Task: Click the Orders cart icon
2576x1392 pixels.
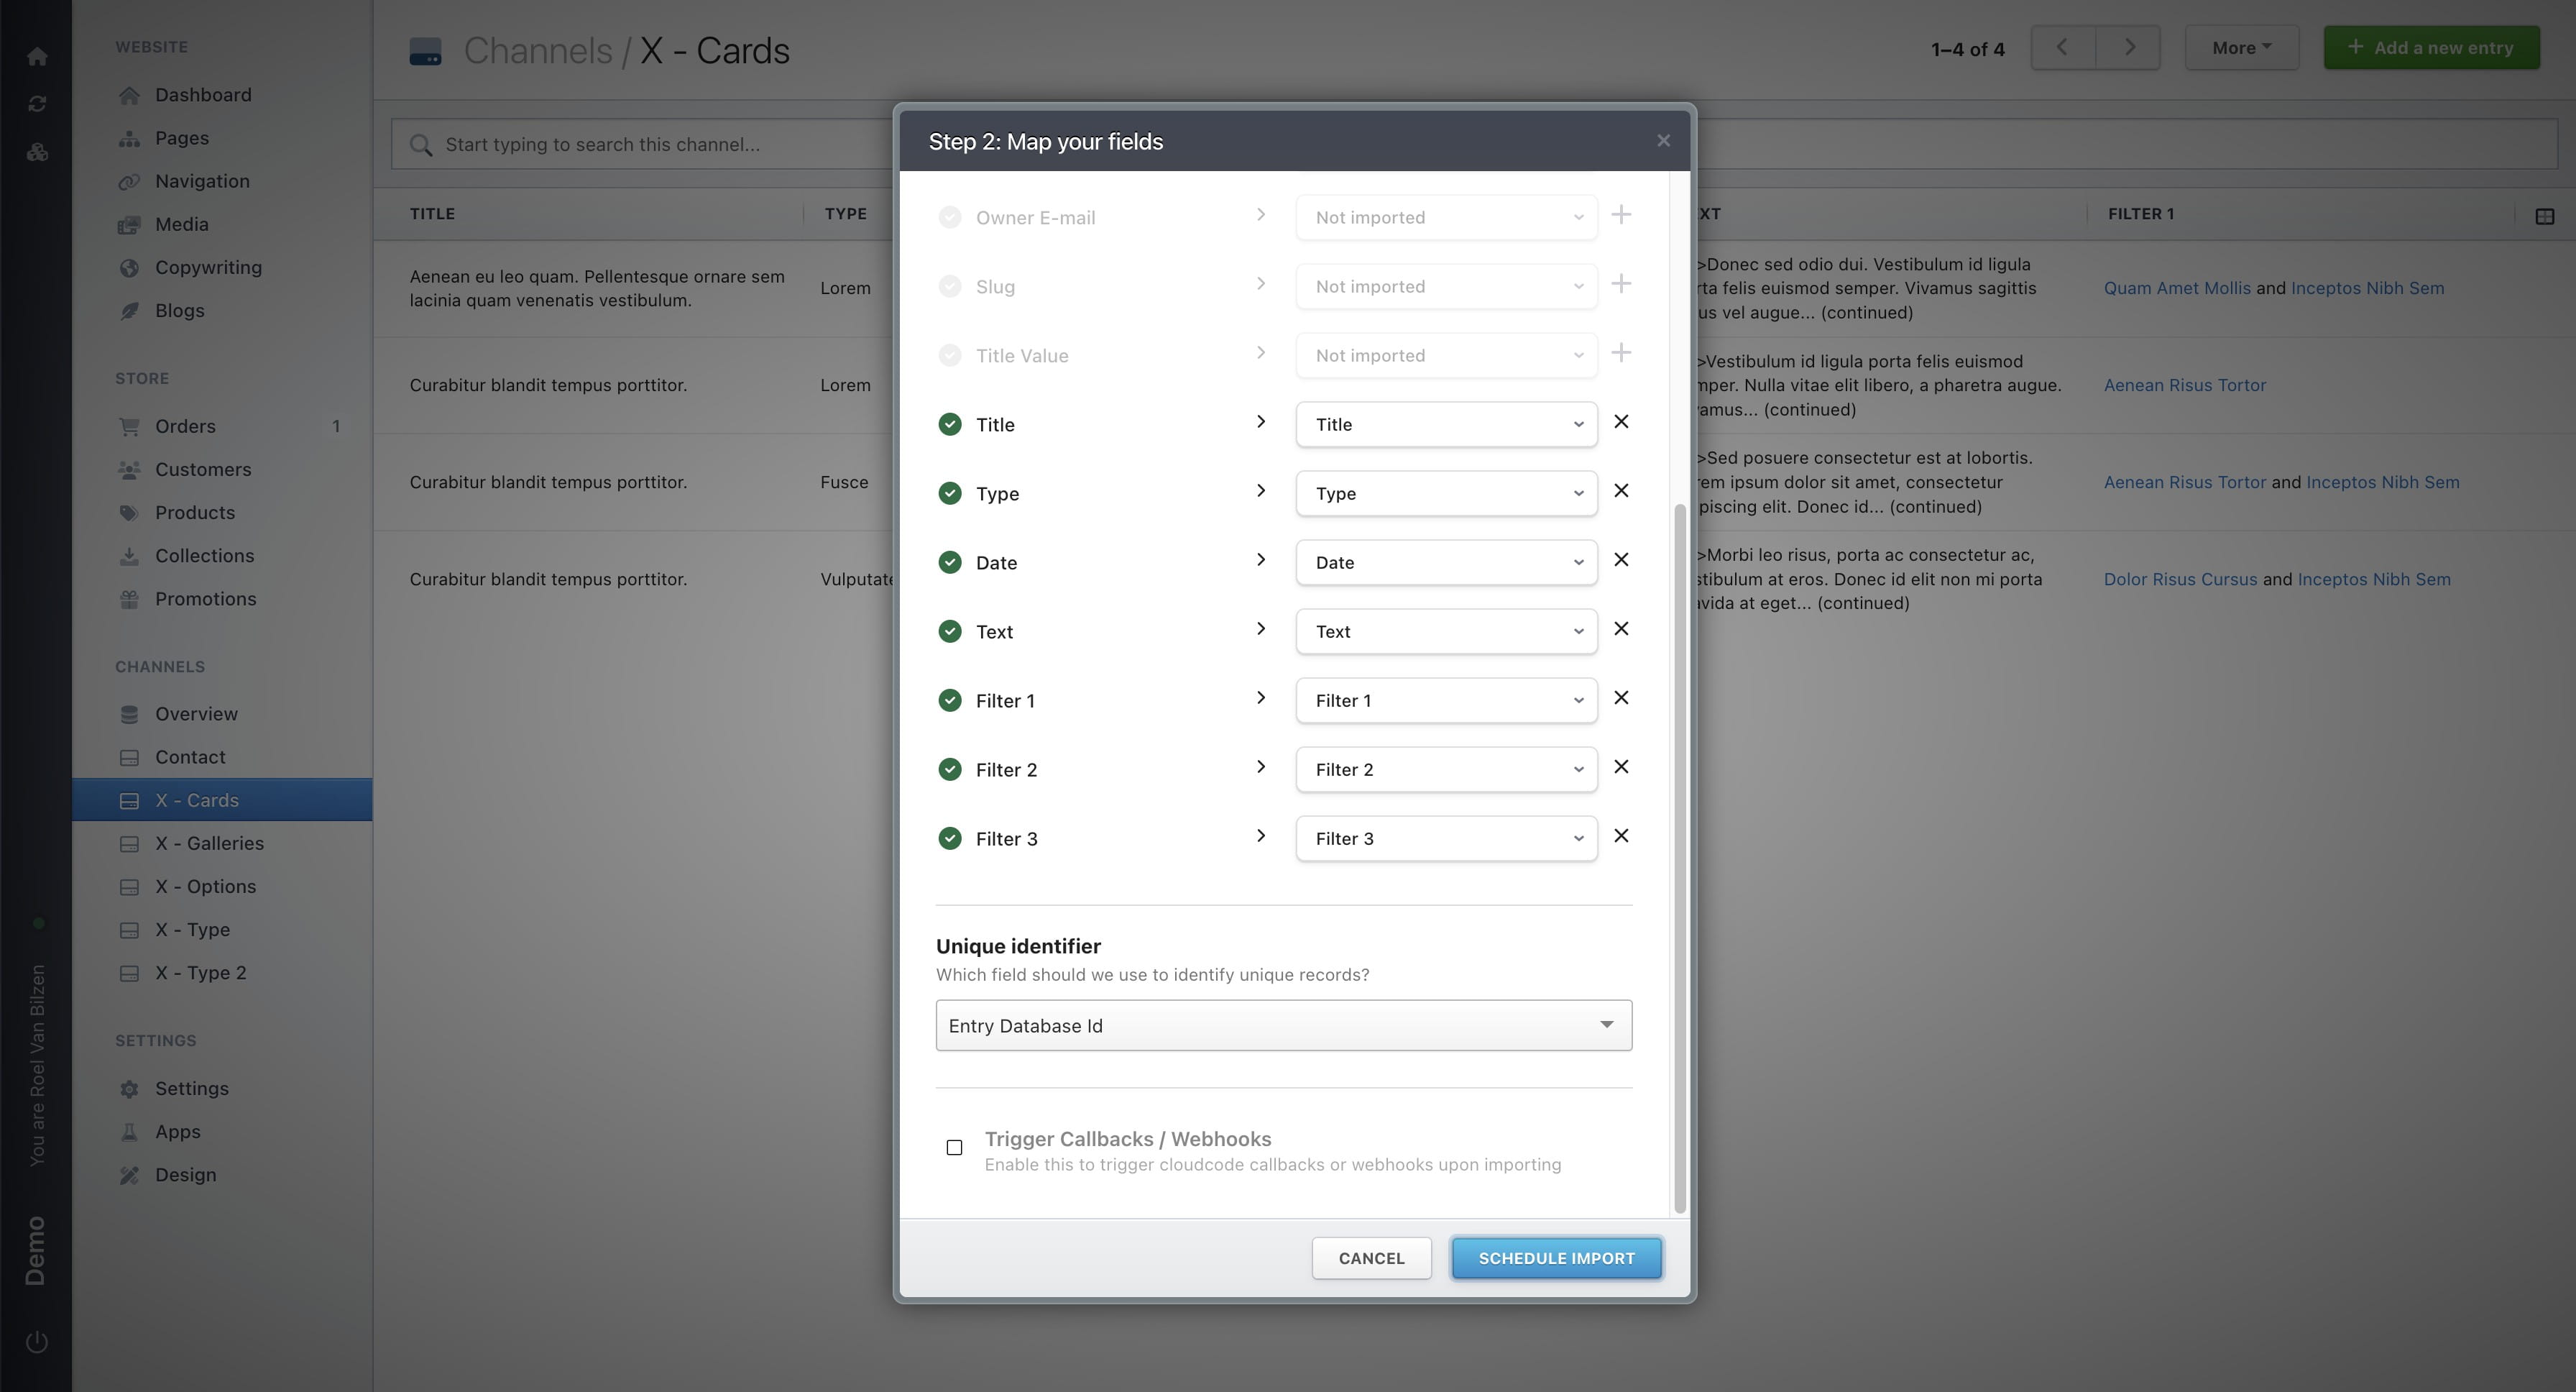Action: [x=130, y=426]
